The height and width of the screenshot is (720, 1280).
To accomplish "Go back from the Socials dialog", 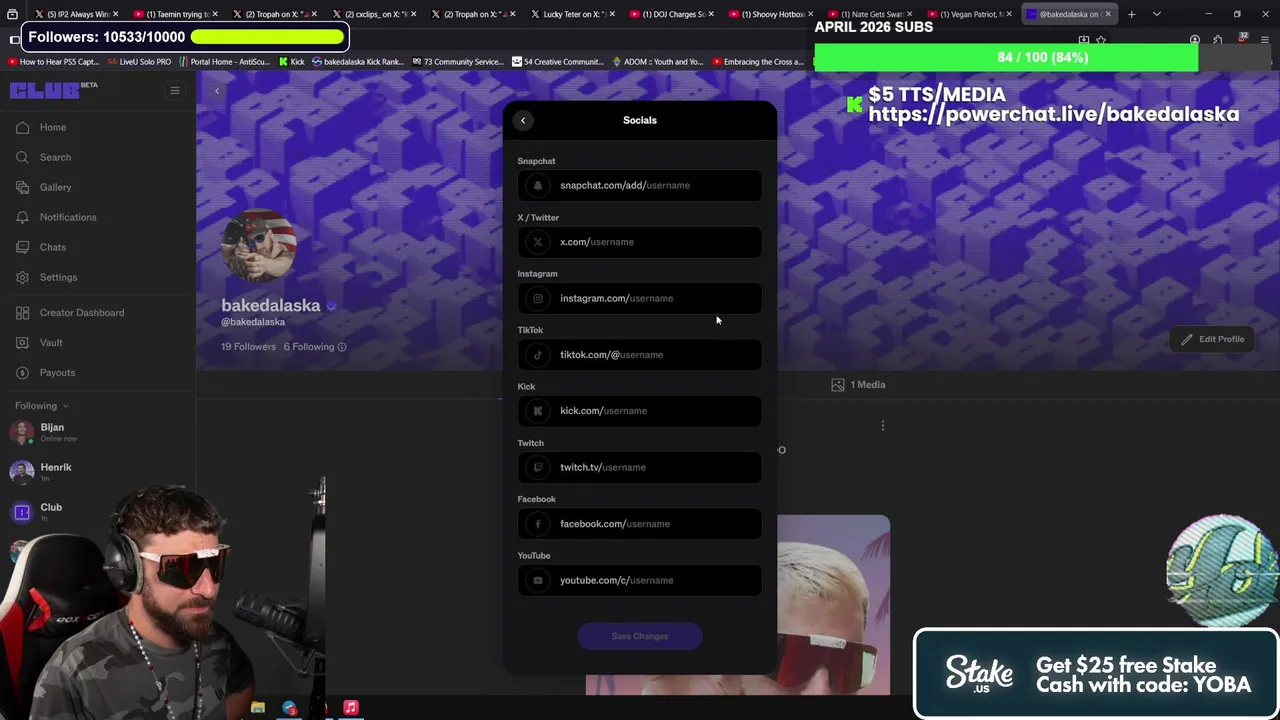I will click(x=523, y=120).
